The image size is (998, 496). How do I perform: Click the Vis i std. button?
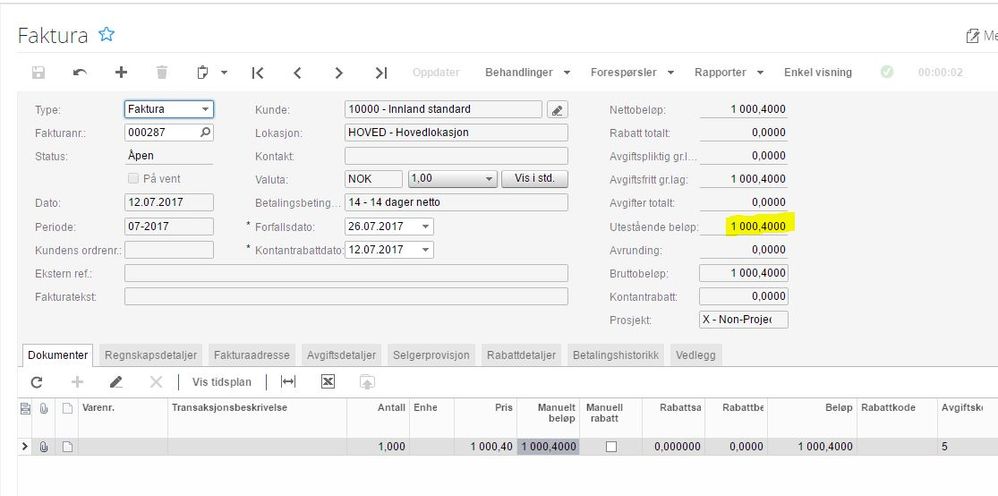[534, 179]
